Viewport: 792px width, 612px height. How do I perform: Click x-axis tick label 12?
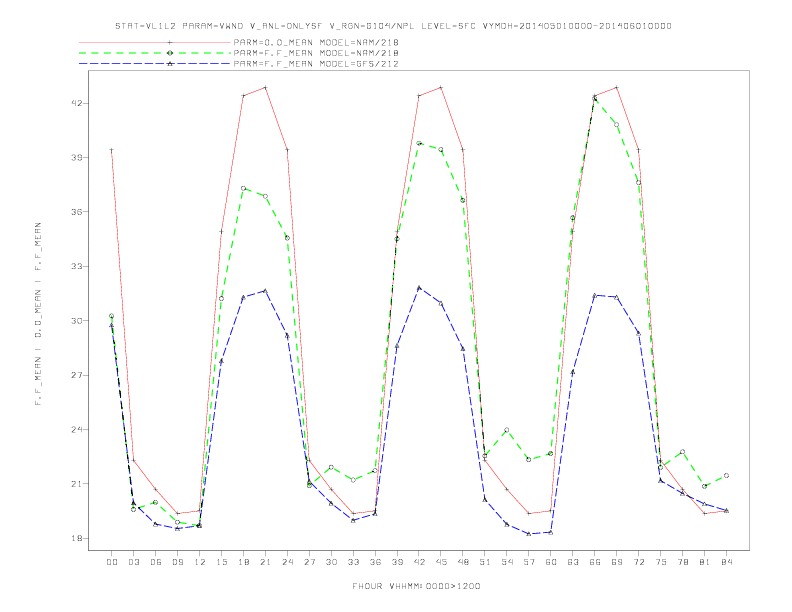coord(200,562)
